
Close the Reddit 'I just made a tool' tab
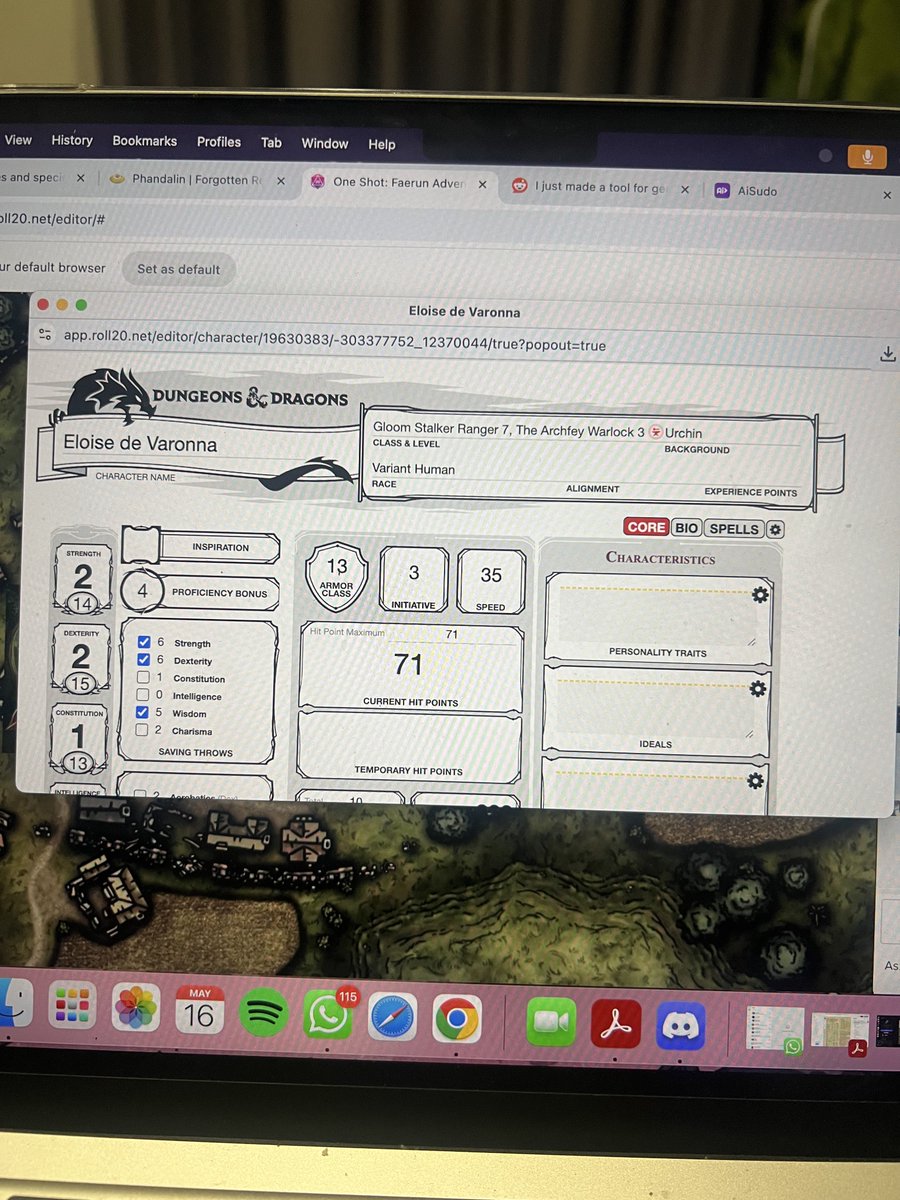coord(685,188)
